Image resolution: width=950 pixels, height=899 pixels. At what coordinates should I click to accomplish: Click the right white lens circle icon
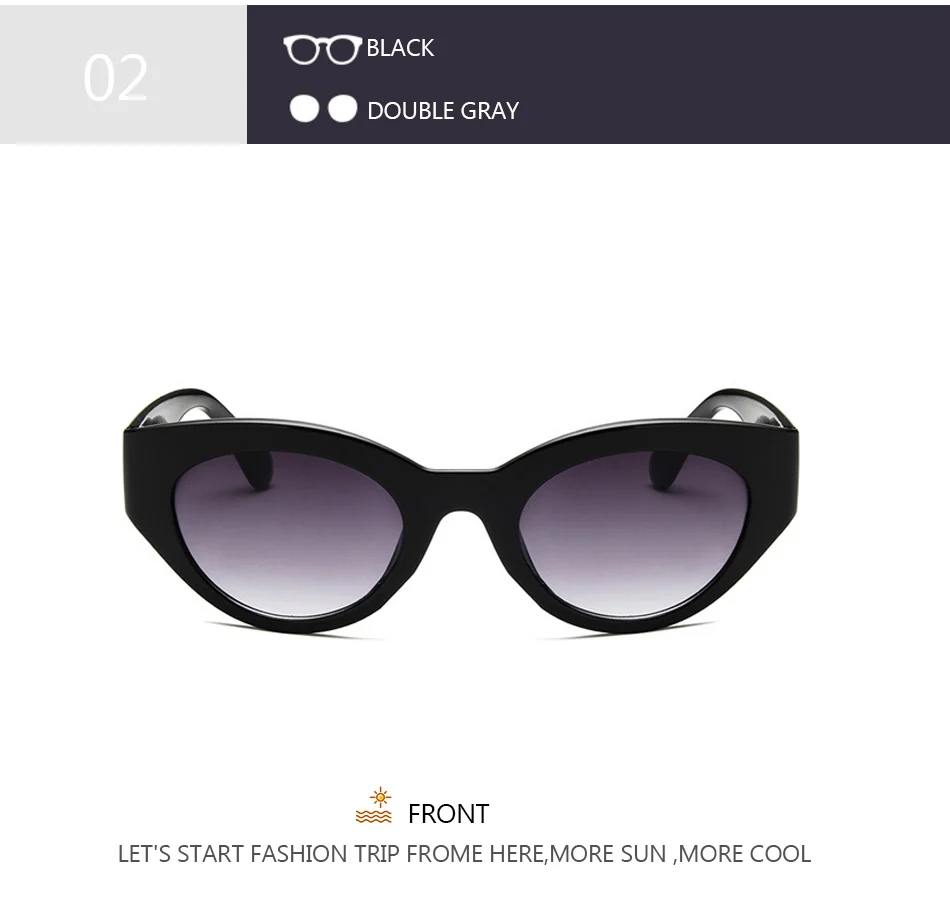tap(342, 109)
